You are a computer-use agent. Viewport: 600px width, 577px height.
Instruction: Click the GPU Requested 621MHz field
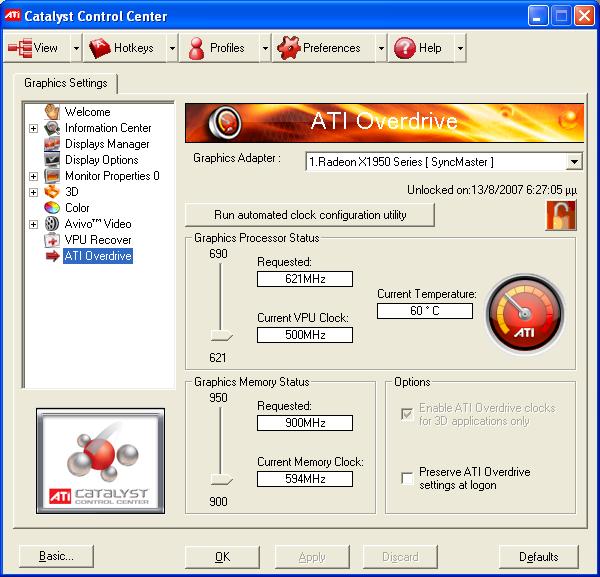[x=305, y=279]
